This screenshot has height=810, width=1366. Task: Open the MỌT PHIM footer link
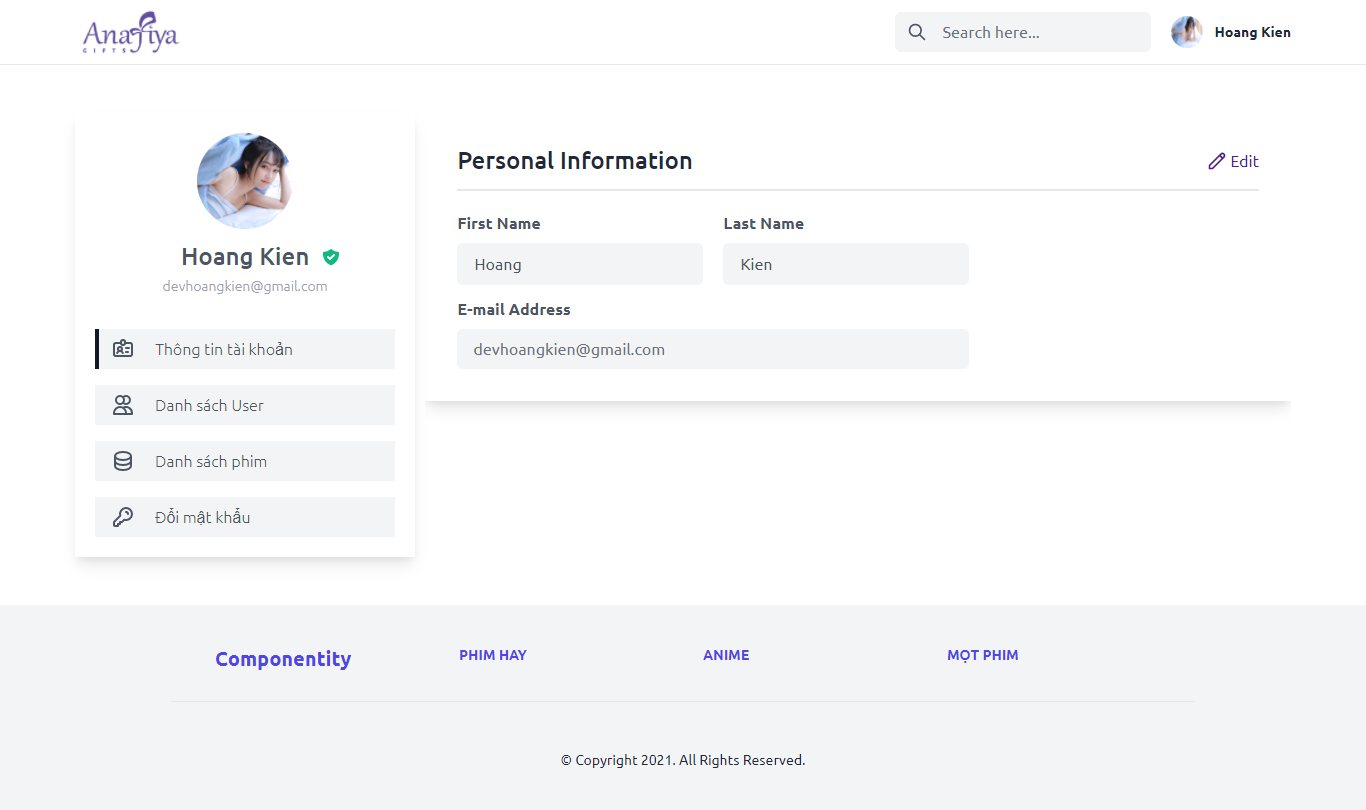[983, 655]
